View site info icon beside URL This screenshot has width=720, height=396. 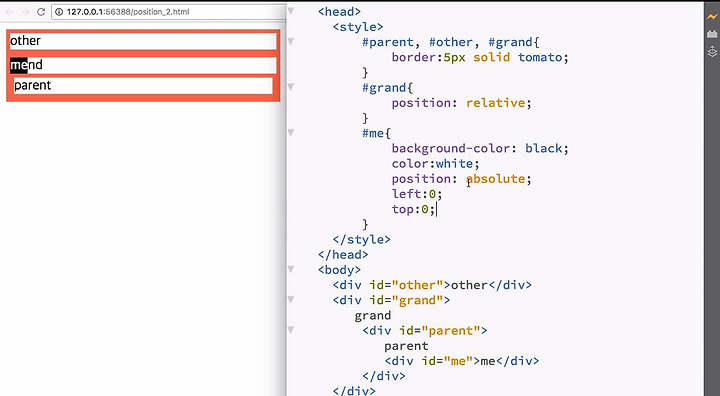59,12
